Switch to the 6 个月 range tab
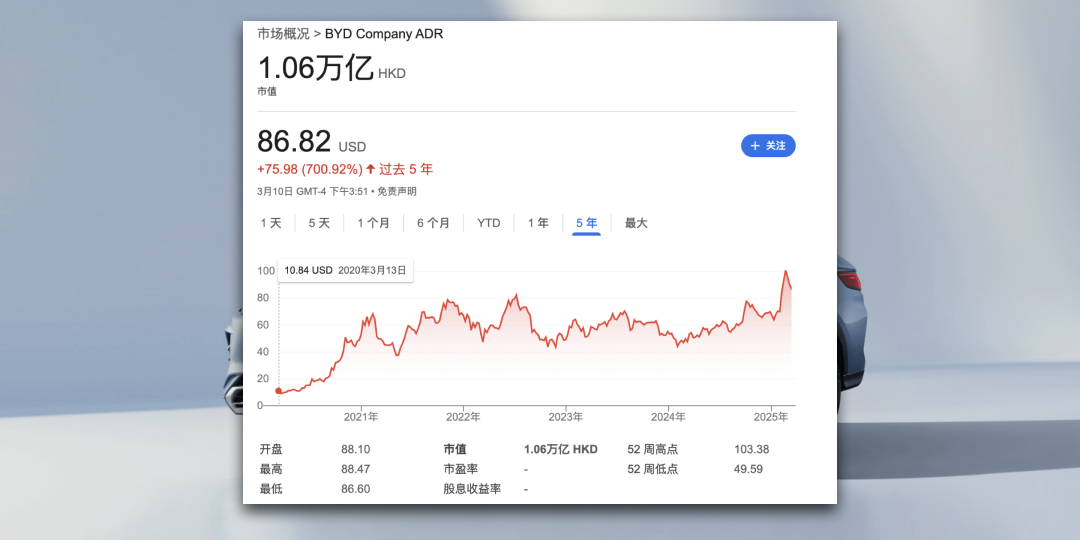This screenshot has width=1080, height=540. [x=433, y=223]
